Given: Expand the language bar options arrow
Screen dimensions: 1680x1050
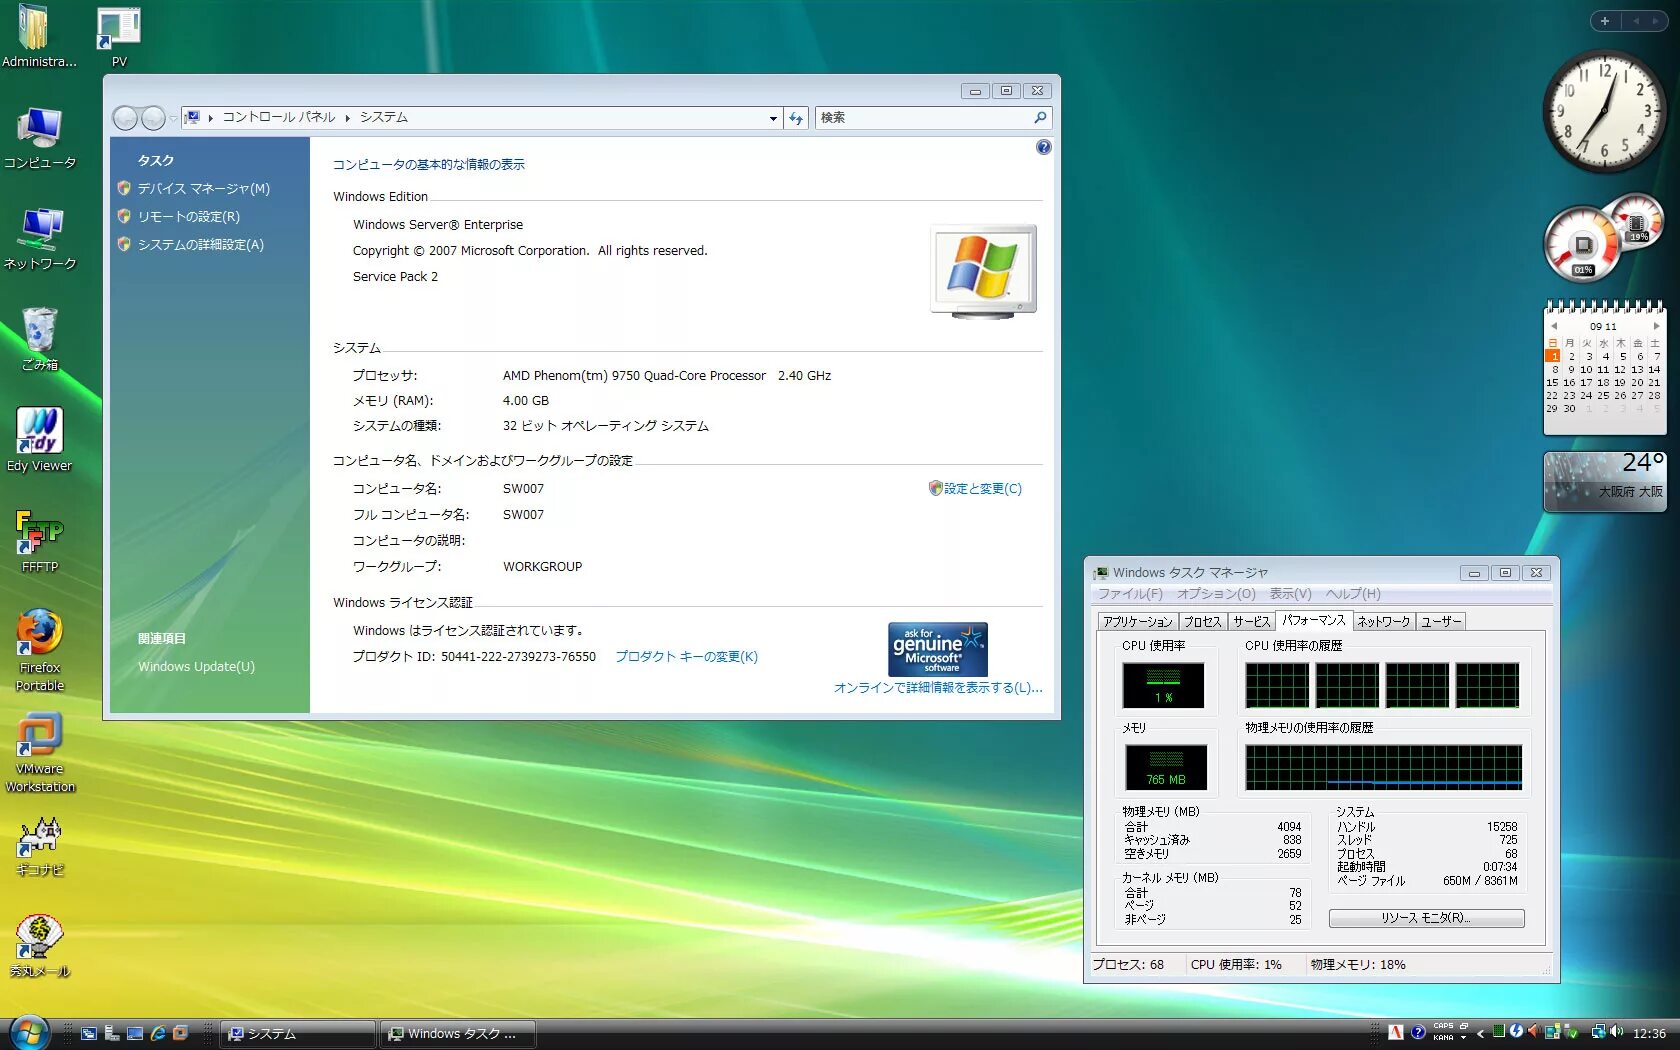Looking at the screenshot, I should pyautogui.click(x=1463, y=1038).
